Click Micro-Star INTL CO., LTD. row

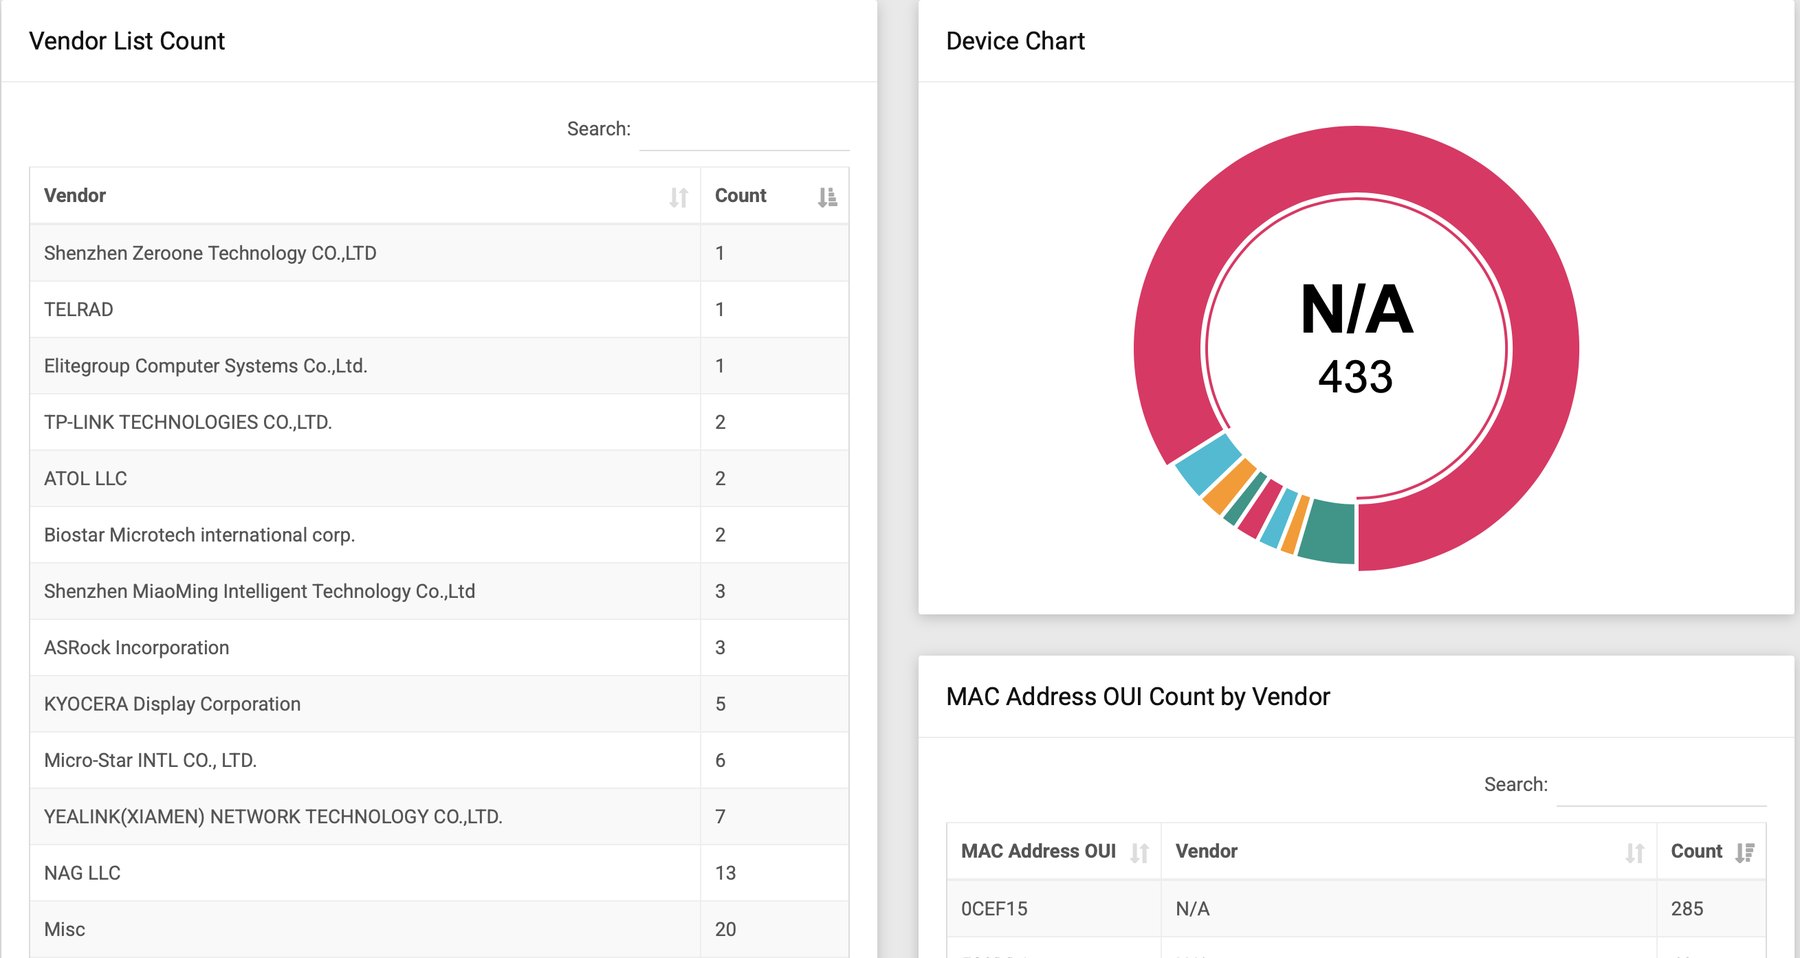pos(439,760)
